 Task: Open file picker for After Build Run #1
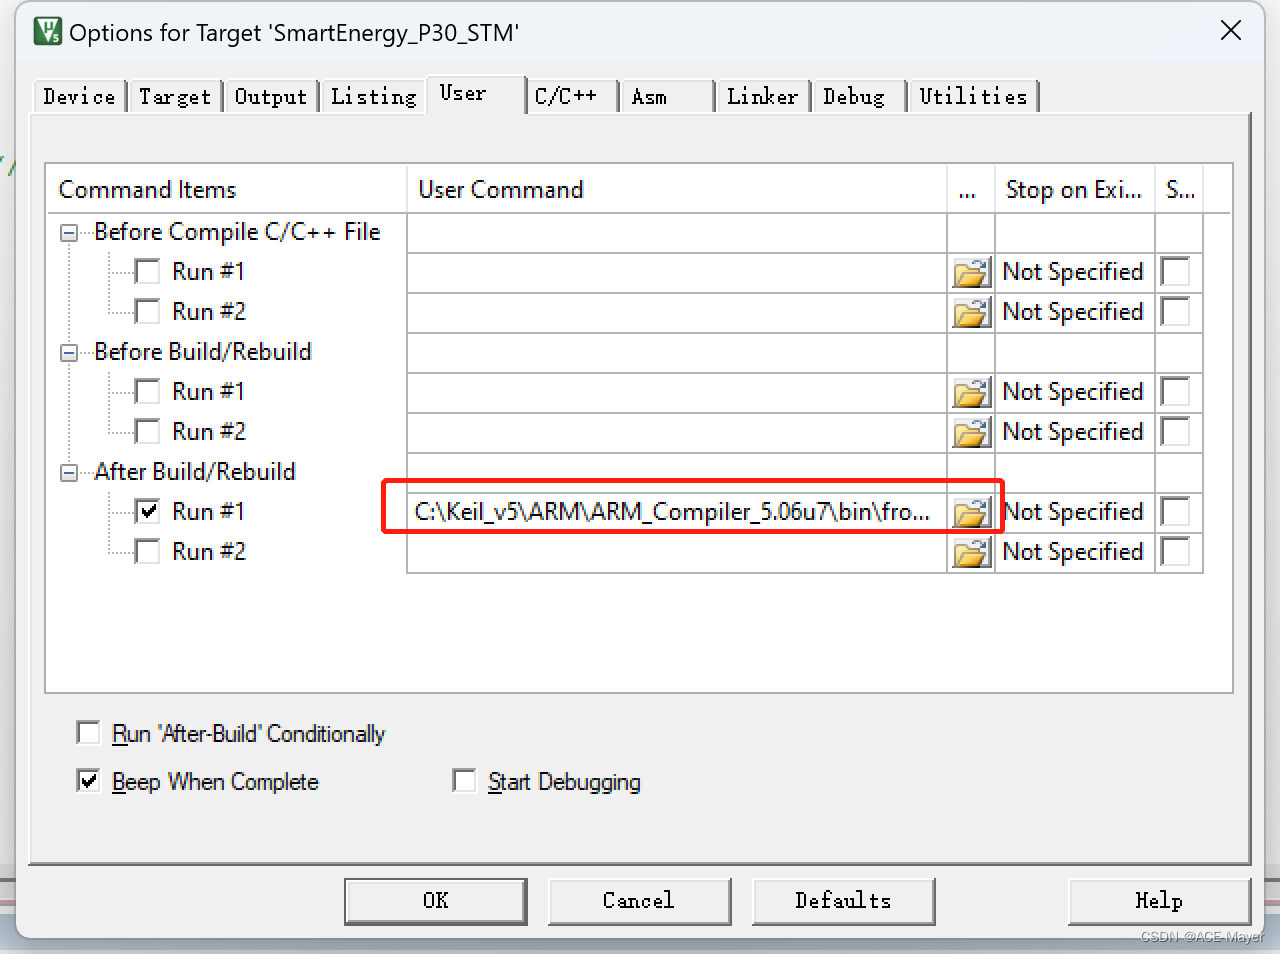tap(970, 511)
